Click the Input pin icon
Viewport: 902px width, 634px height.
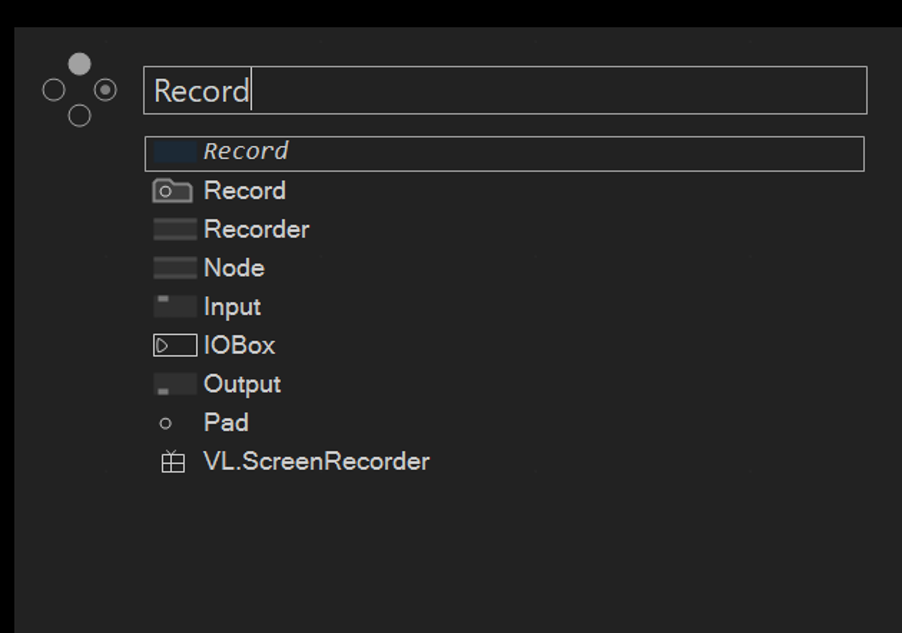point(175,306)
